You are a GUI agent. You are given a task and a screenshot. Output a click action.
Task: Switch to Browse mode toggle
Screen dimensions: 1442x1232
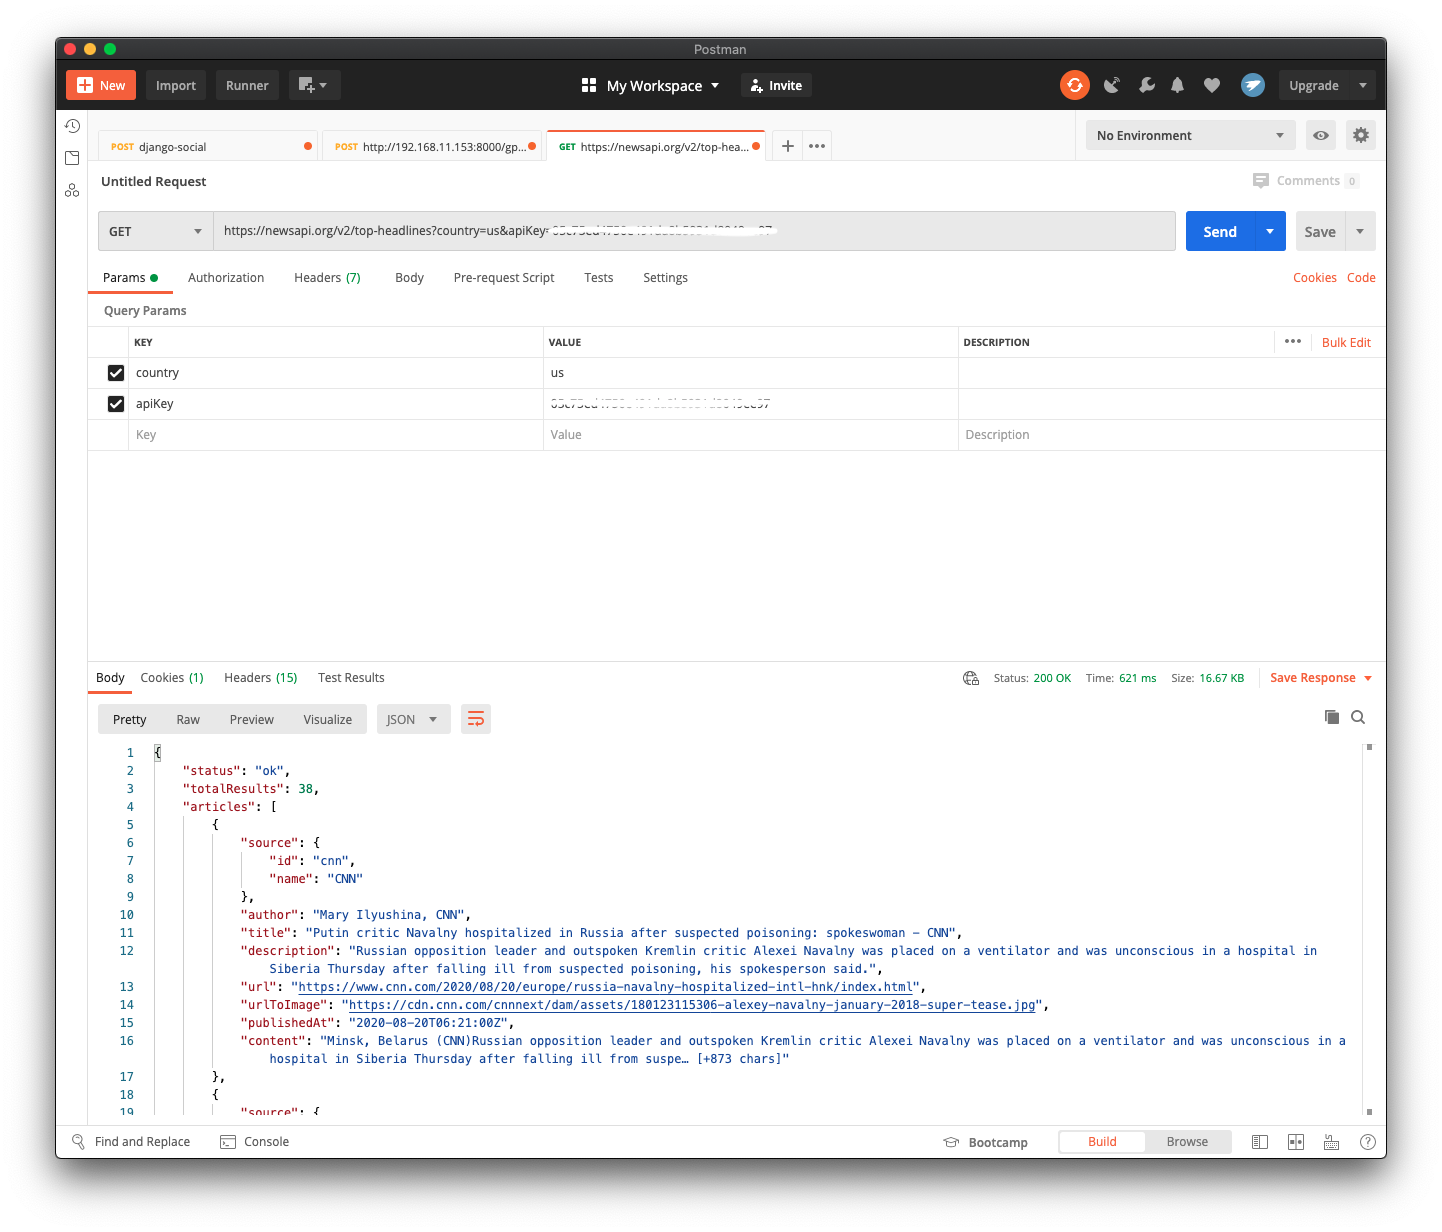(x=1187, y=1142)
